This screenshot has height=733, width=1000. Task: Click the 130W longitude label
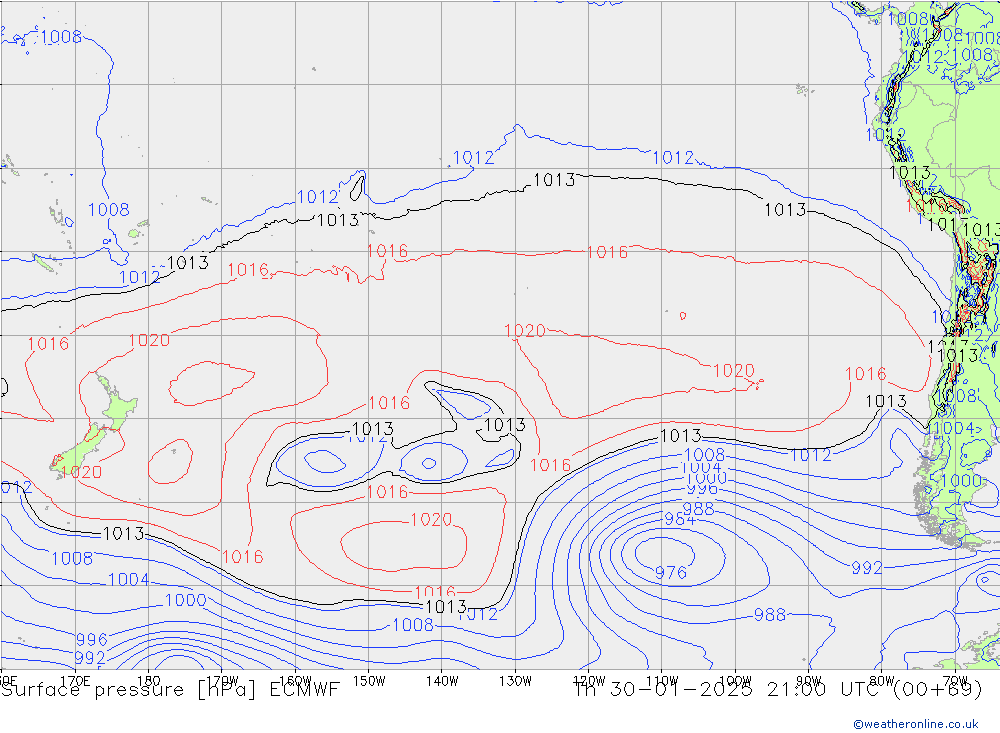coord(515,681)
